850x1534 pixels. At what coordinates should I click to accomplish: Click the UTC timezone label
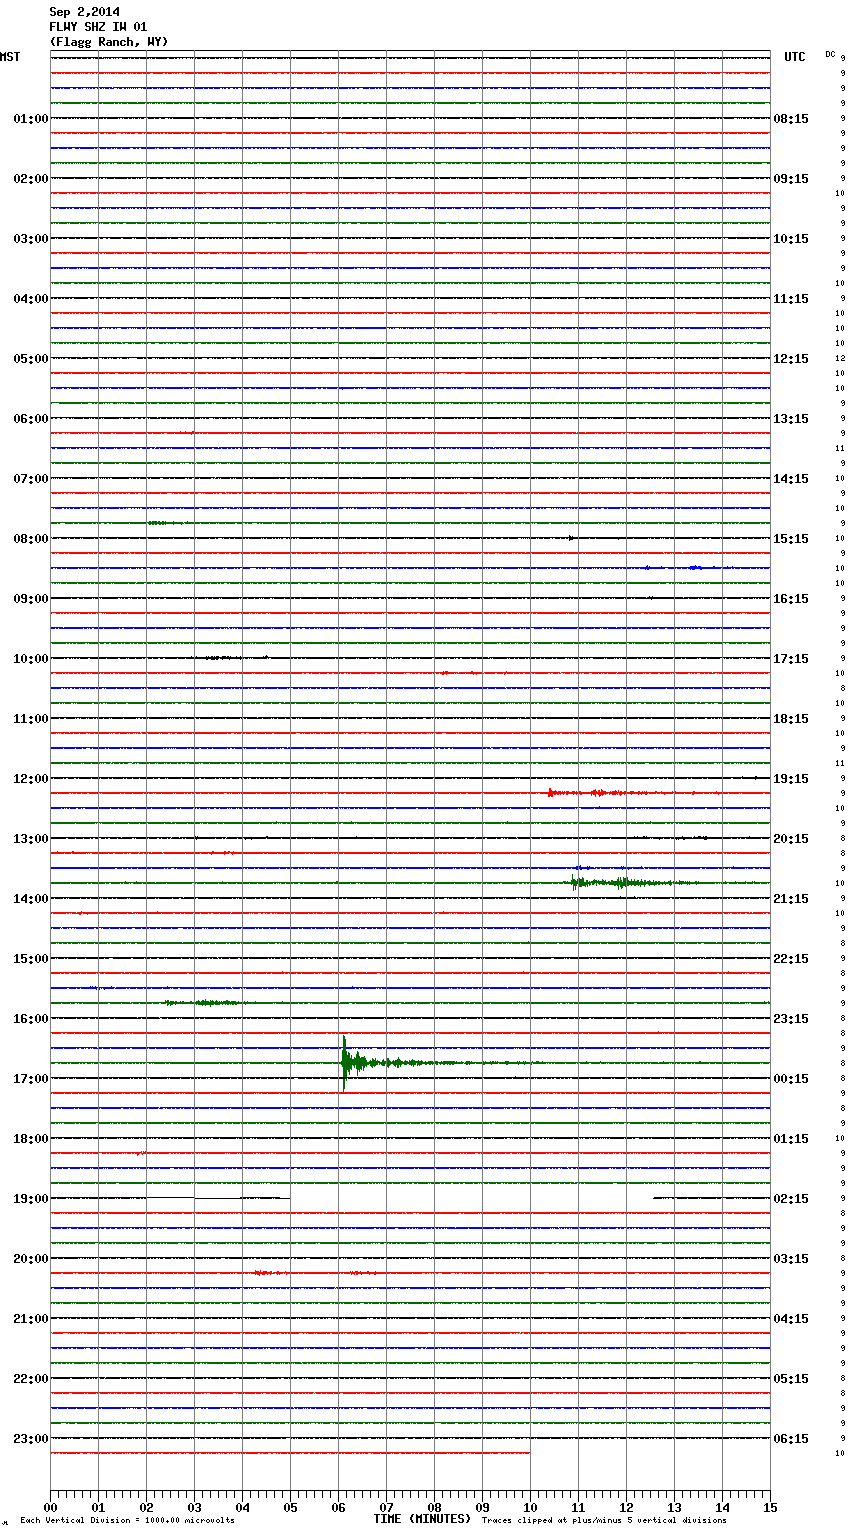[x=794, y=57]
